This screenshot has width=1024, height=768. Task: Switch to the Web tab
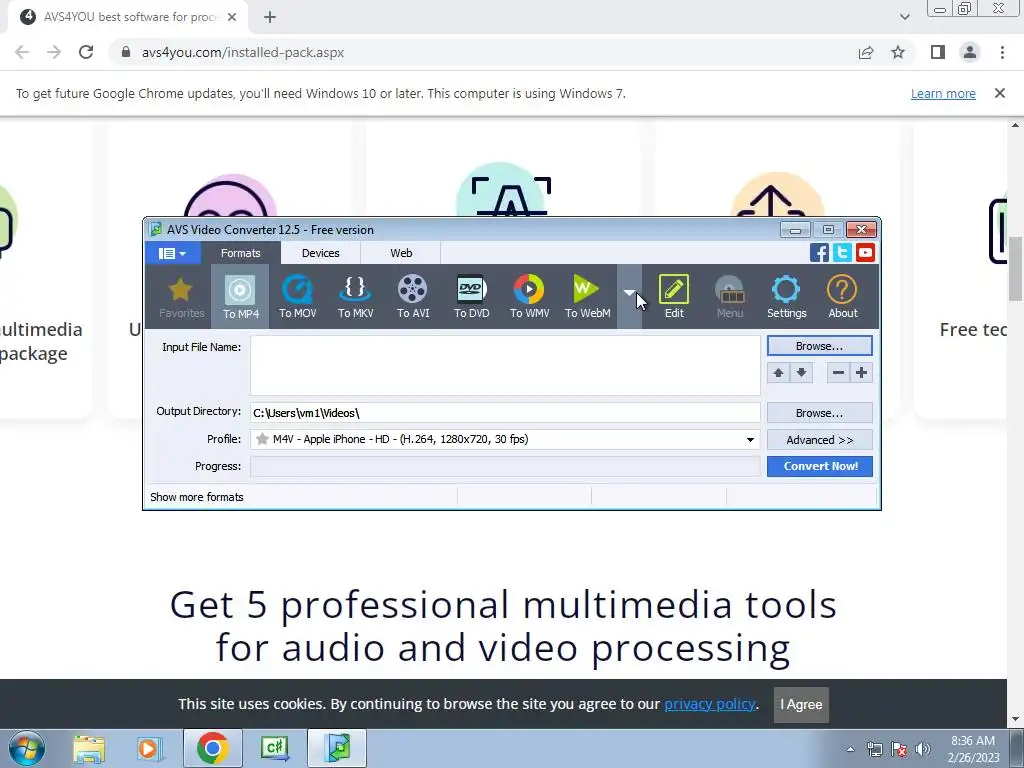tap(401, 253)
